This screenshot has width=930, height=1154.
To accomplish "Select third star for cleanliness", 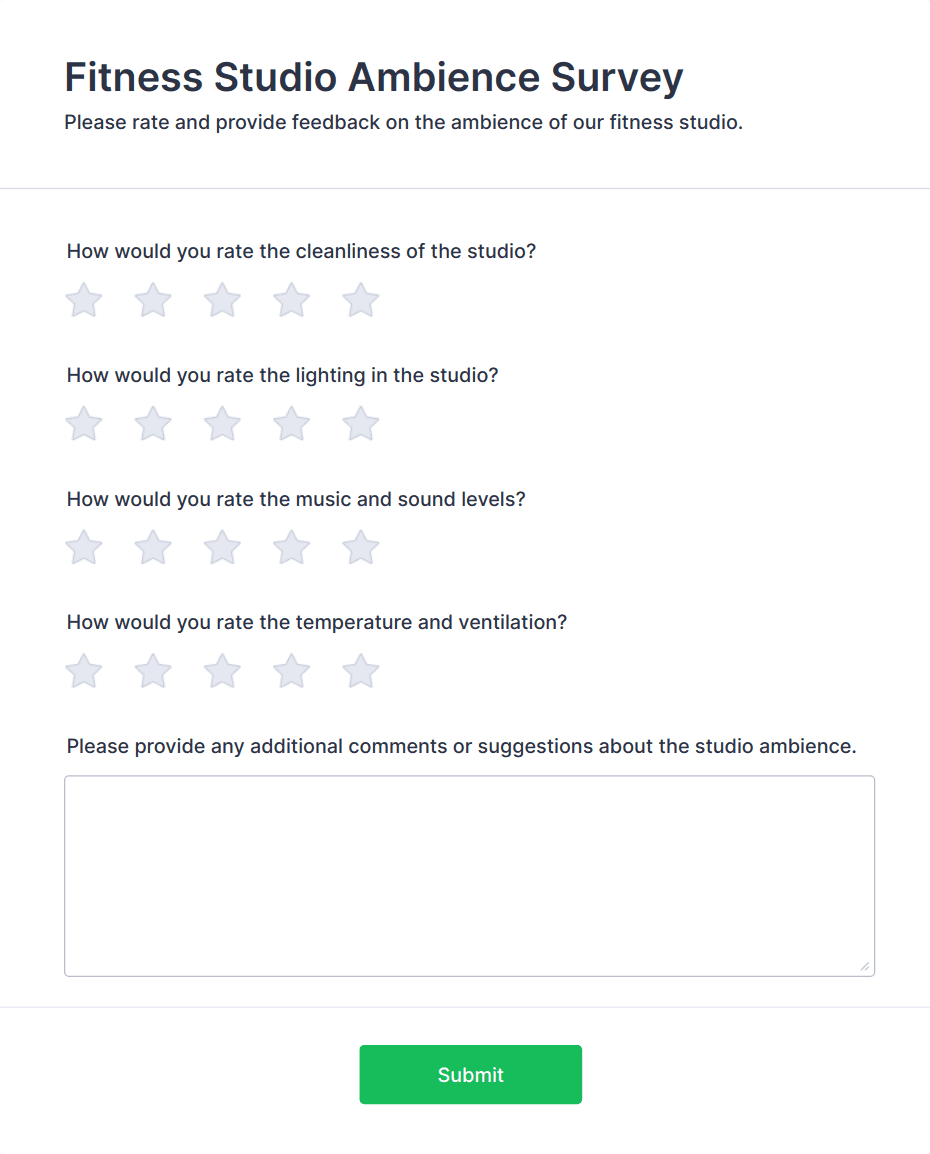I will click(222, 300).
